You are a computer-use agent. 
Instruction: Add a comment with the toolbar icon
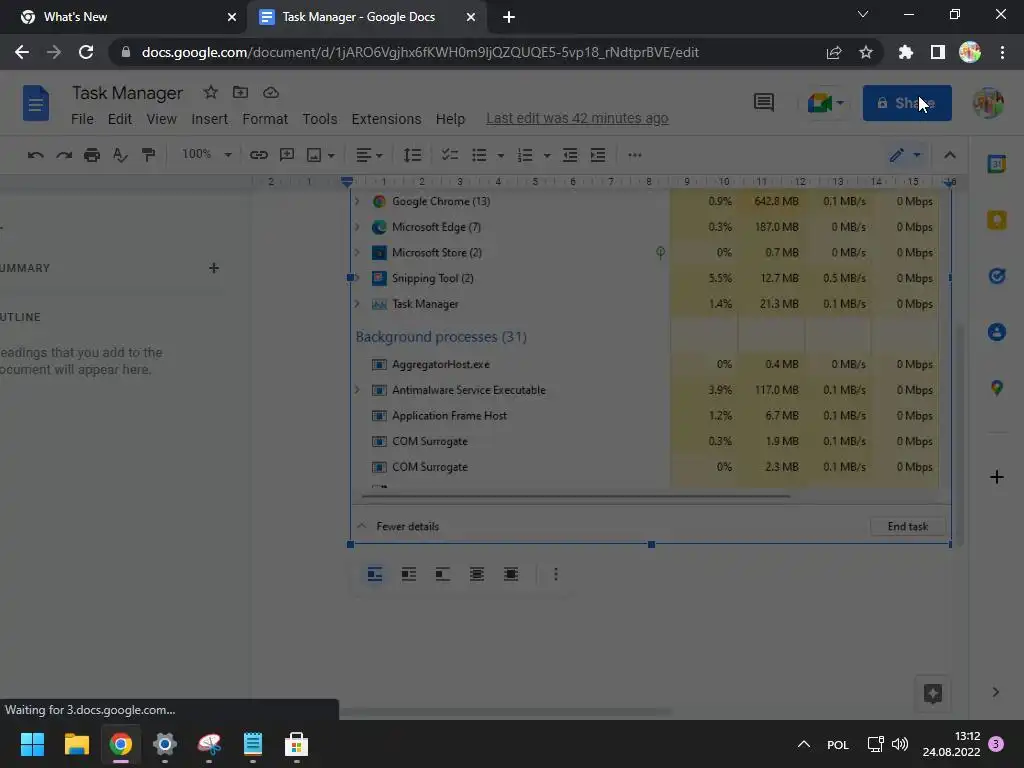tap(287, 155)
